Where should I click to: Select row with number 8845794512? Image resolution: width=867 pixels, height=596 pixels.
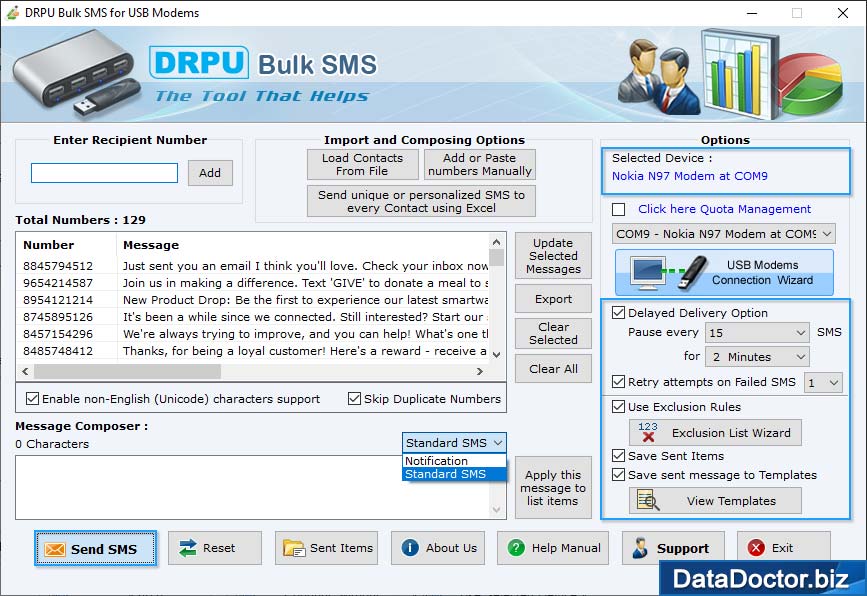point(254,266)
